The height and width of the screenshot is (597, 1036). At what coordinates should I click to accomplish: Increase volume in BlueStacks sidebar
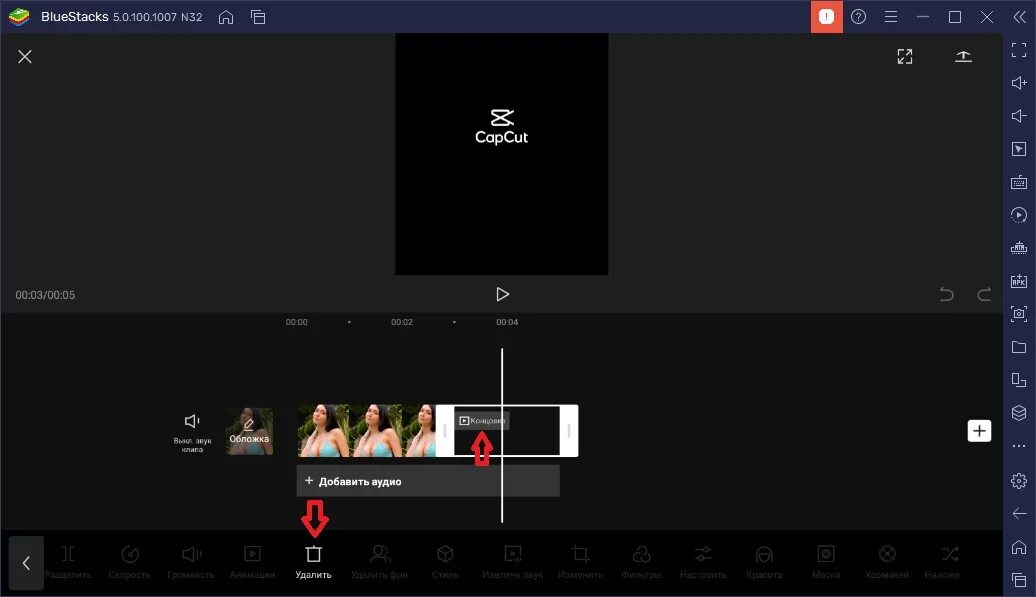pos(1019,83)
